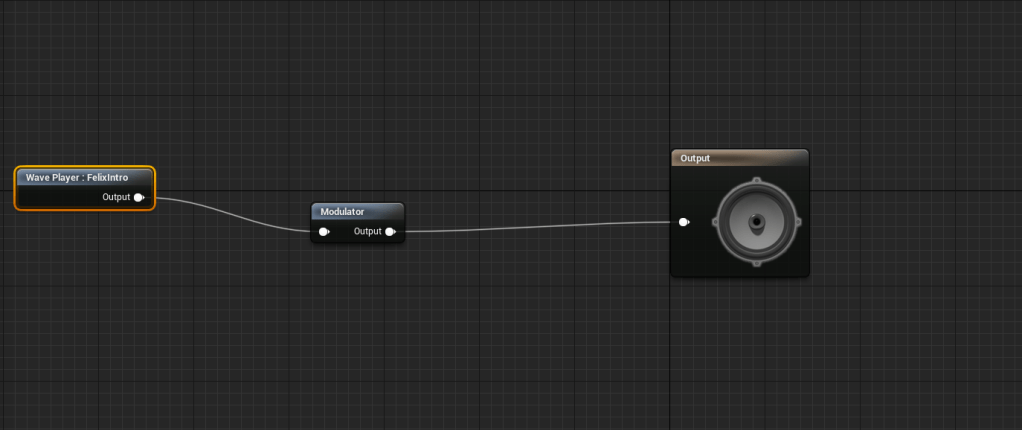Click the speaker icon in Output node
1022x430 pixels.
756,222
